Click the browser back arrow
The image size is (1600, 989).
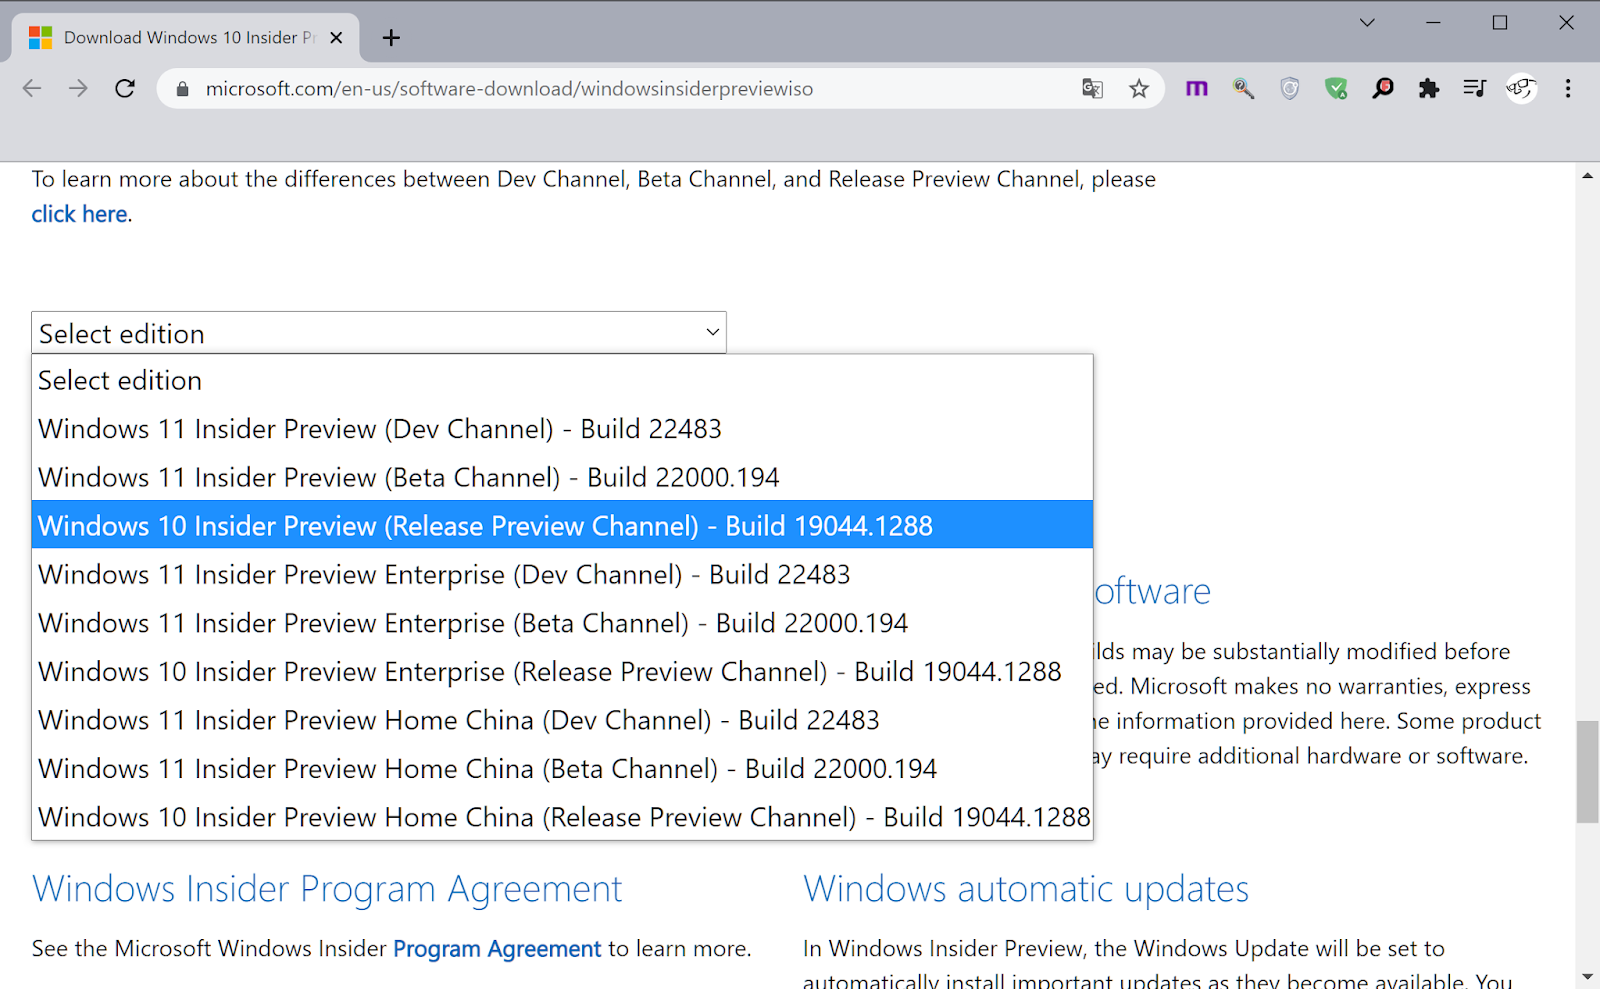coord(32,89)
